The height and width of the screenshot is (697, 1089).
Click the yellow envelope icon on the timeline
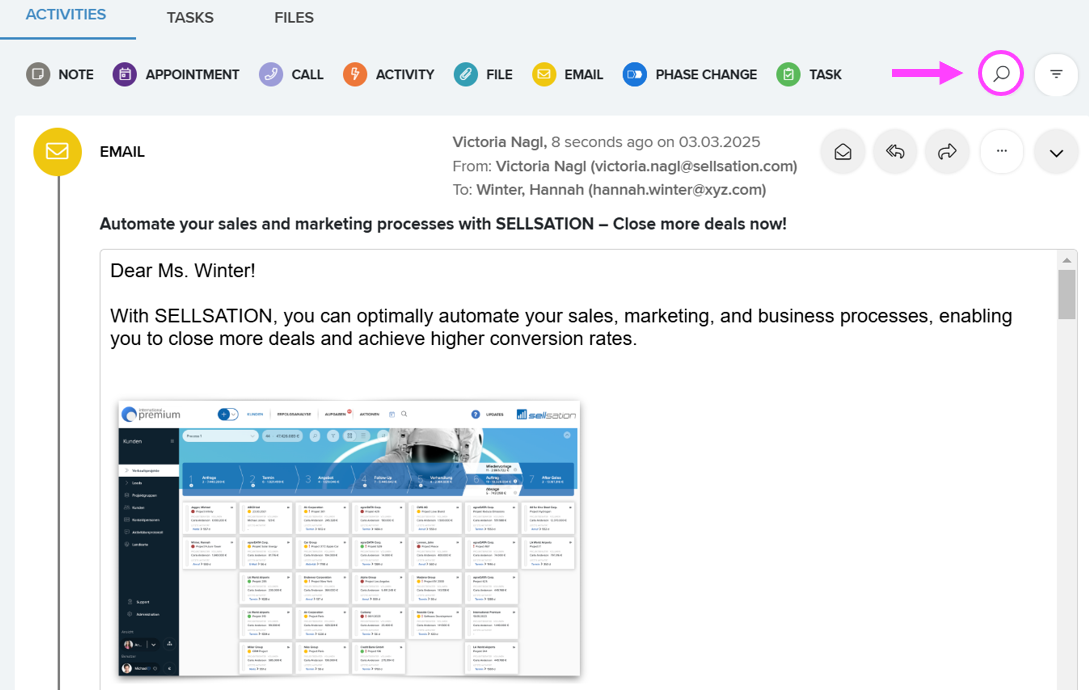coord(58,151)
